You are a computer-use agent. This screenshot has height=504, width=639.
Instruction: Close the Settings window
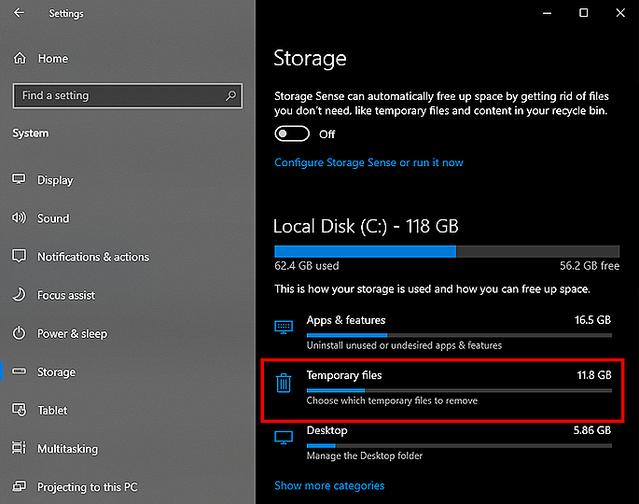[x=620, y=13]
